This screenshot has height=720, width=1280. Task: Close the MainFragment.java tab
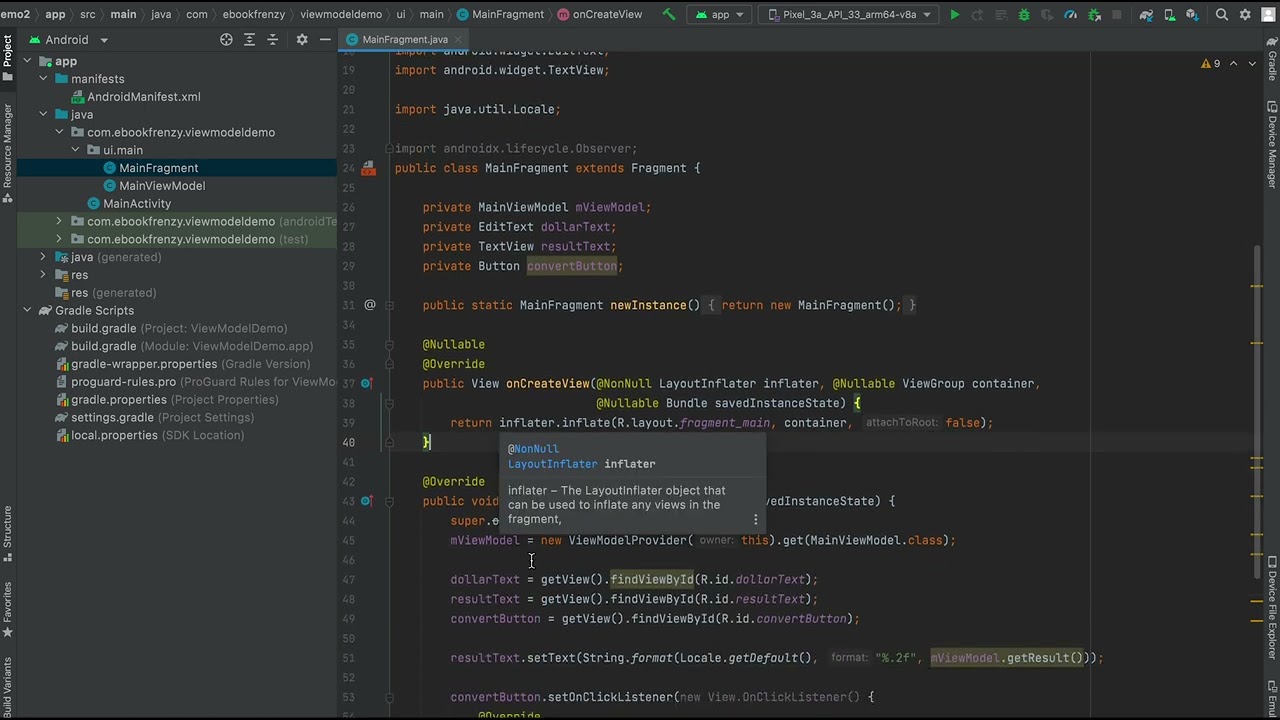458,39
